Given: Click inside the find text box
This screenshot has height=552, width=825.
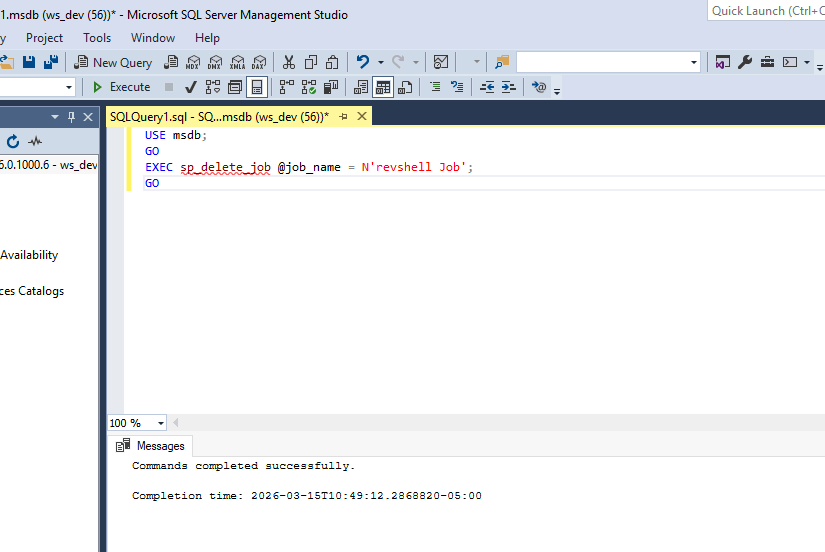Looking at the screenshot, I should pos(602,62).
